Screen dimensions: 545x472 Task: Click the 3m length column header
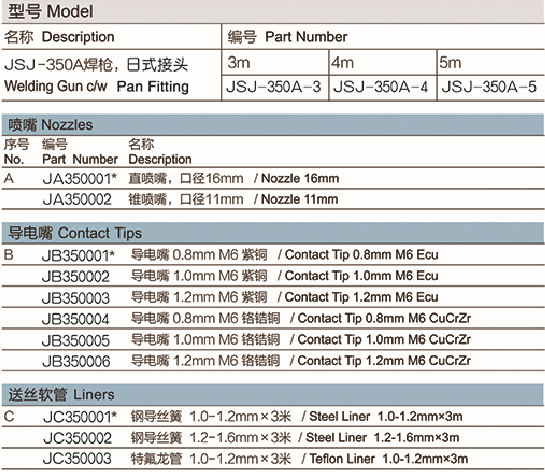point(275,63)
